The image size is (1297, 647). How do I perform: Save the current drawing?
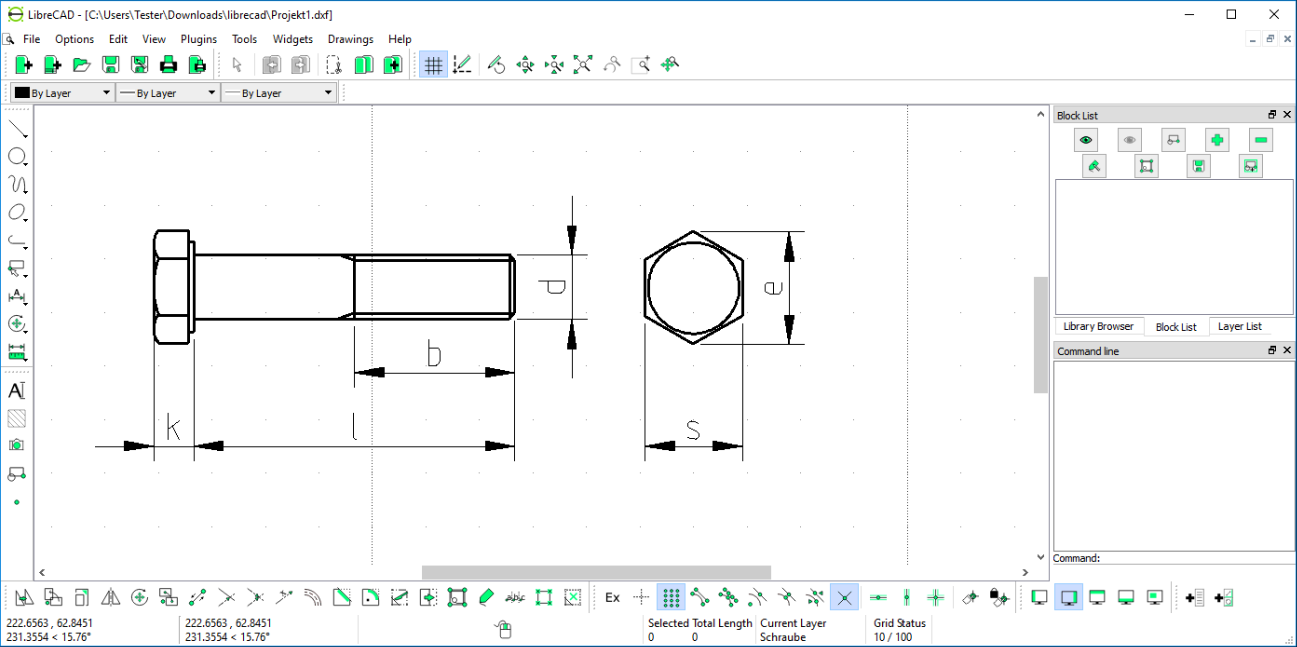pyautogui.click(x=110, y=63)
